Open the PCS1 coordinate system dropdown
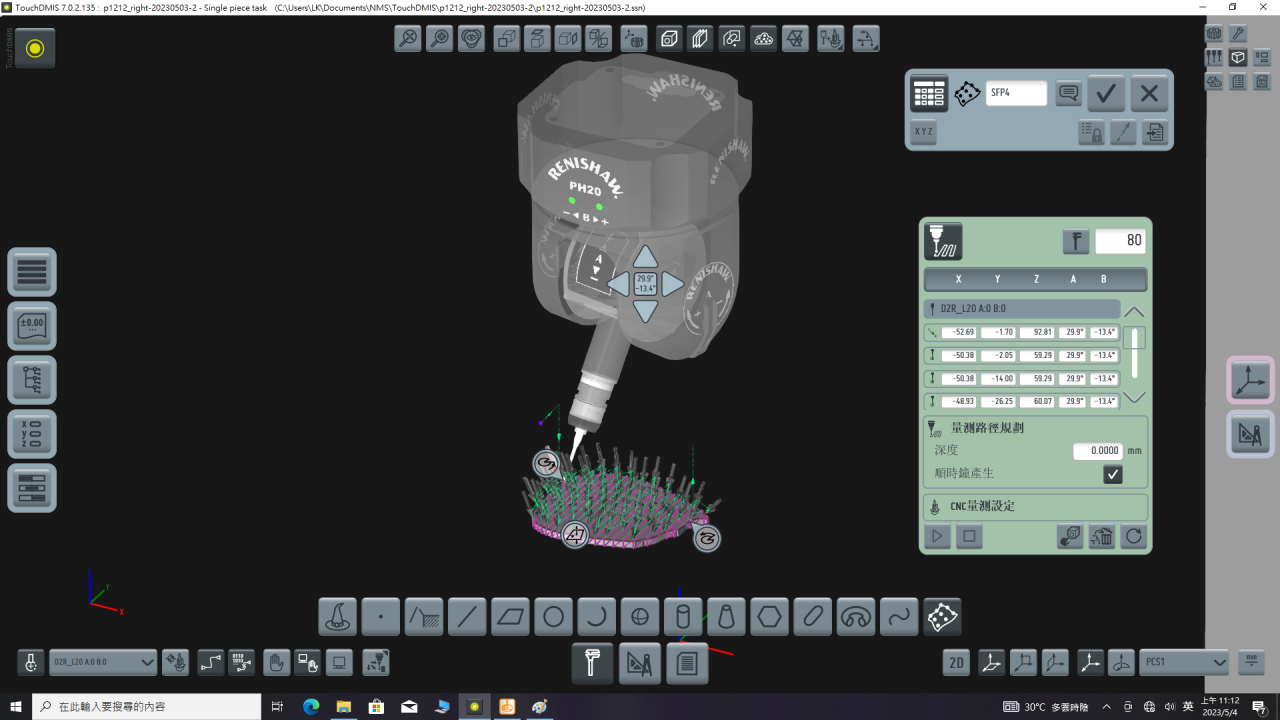1280x720 pixels. (x=1184, y=662)
